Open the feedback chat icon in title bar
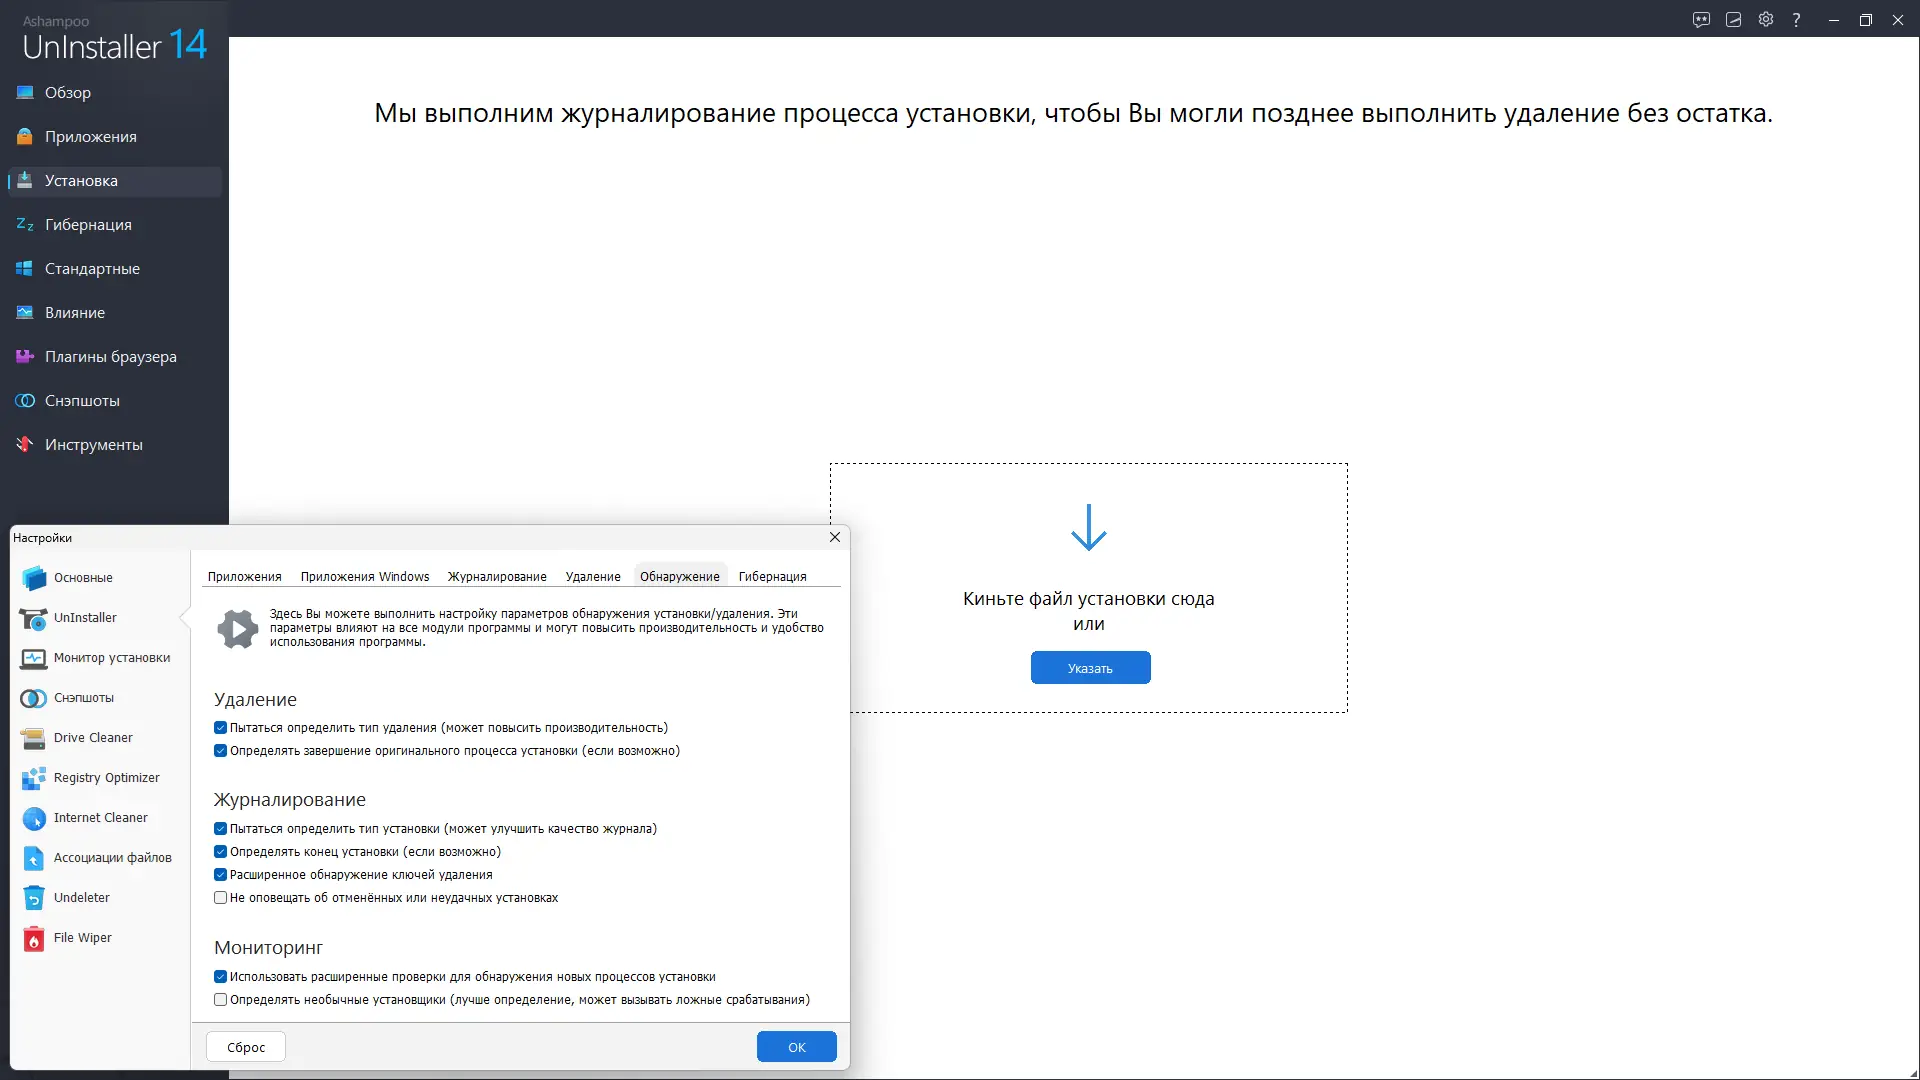Screen dimensions: 1920x1080 coord(1701,20)
